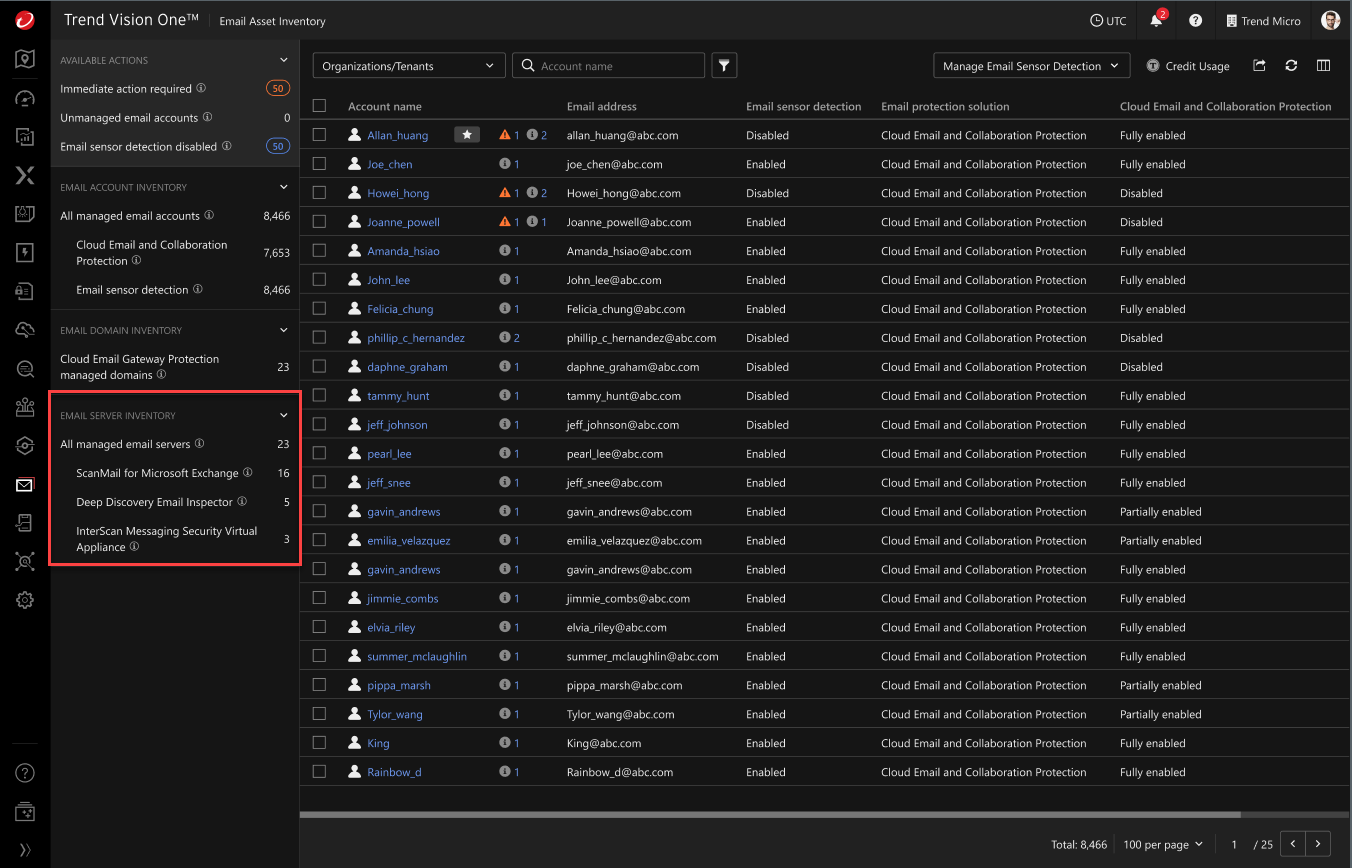The image size is (1352, 868).
Task: Select Cloud Email and Collaboration Protection in sidebar
Action: pos(151,252)
